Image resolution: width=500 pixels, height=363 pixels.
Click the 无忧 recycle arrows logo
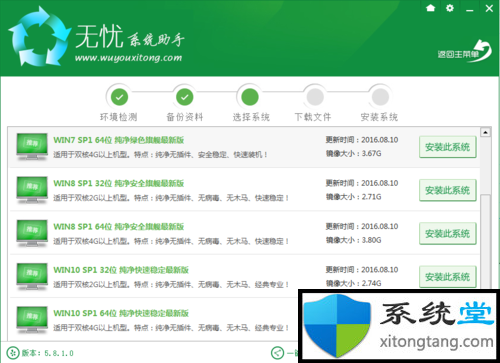(39, 36)
